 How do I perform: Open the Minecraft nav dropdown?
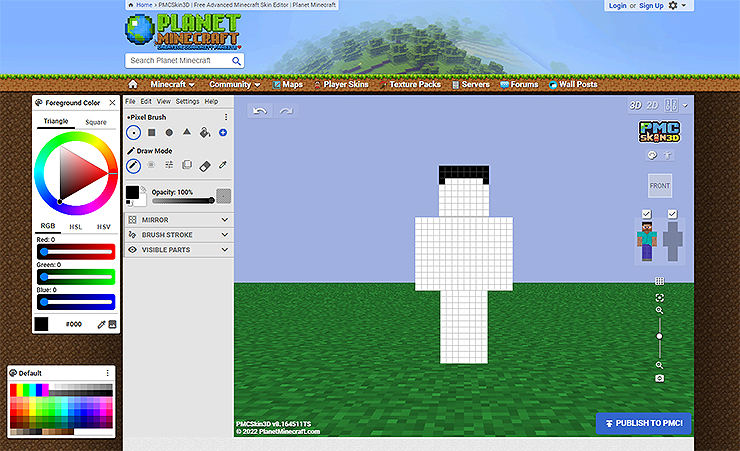click(172, 84)
